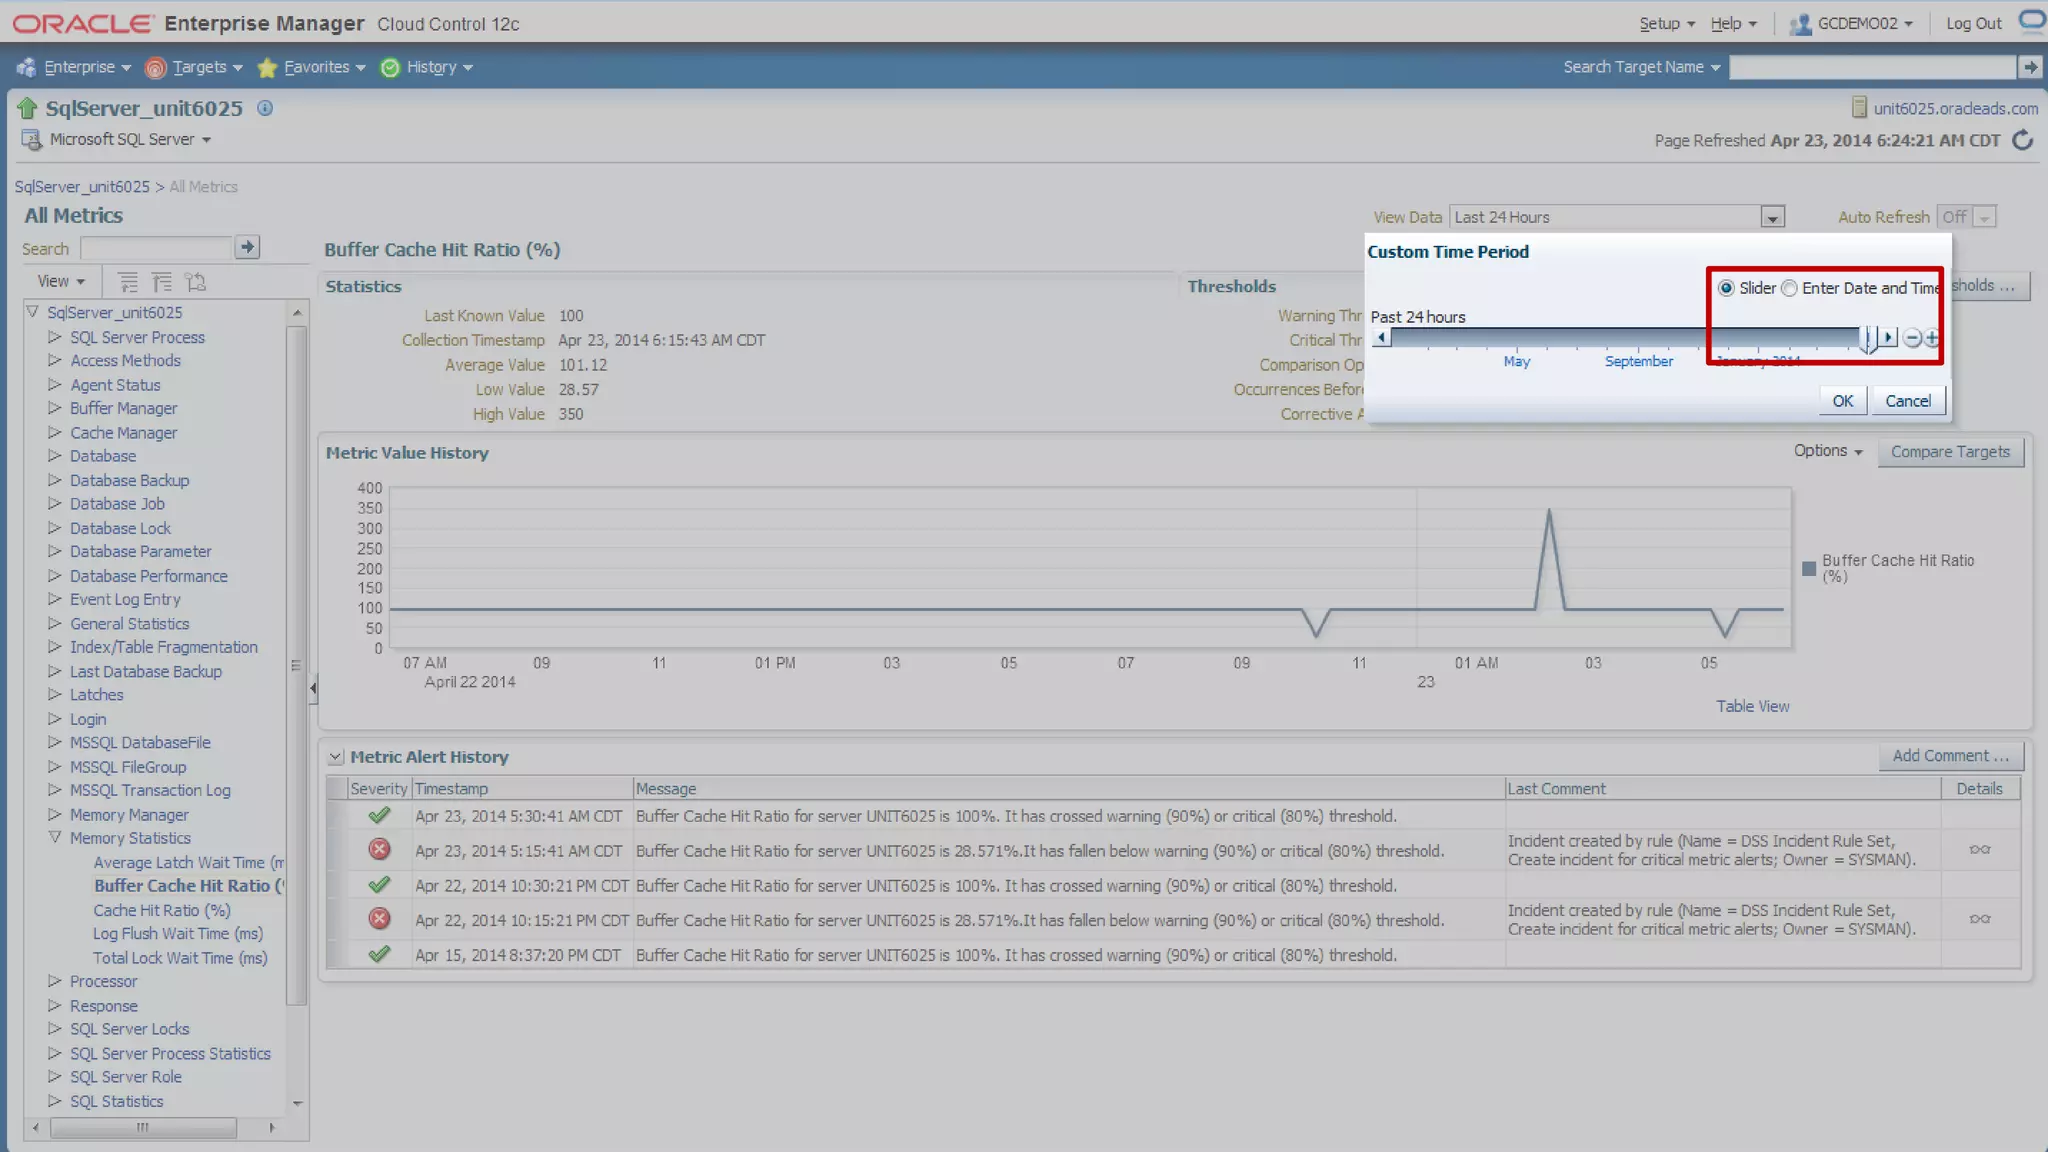Select the Slider radio button
The image size is (2048, 1152).
pos(1726,288)
